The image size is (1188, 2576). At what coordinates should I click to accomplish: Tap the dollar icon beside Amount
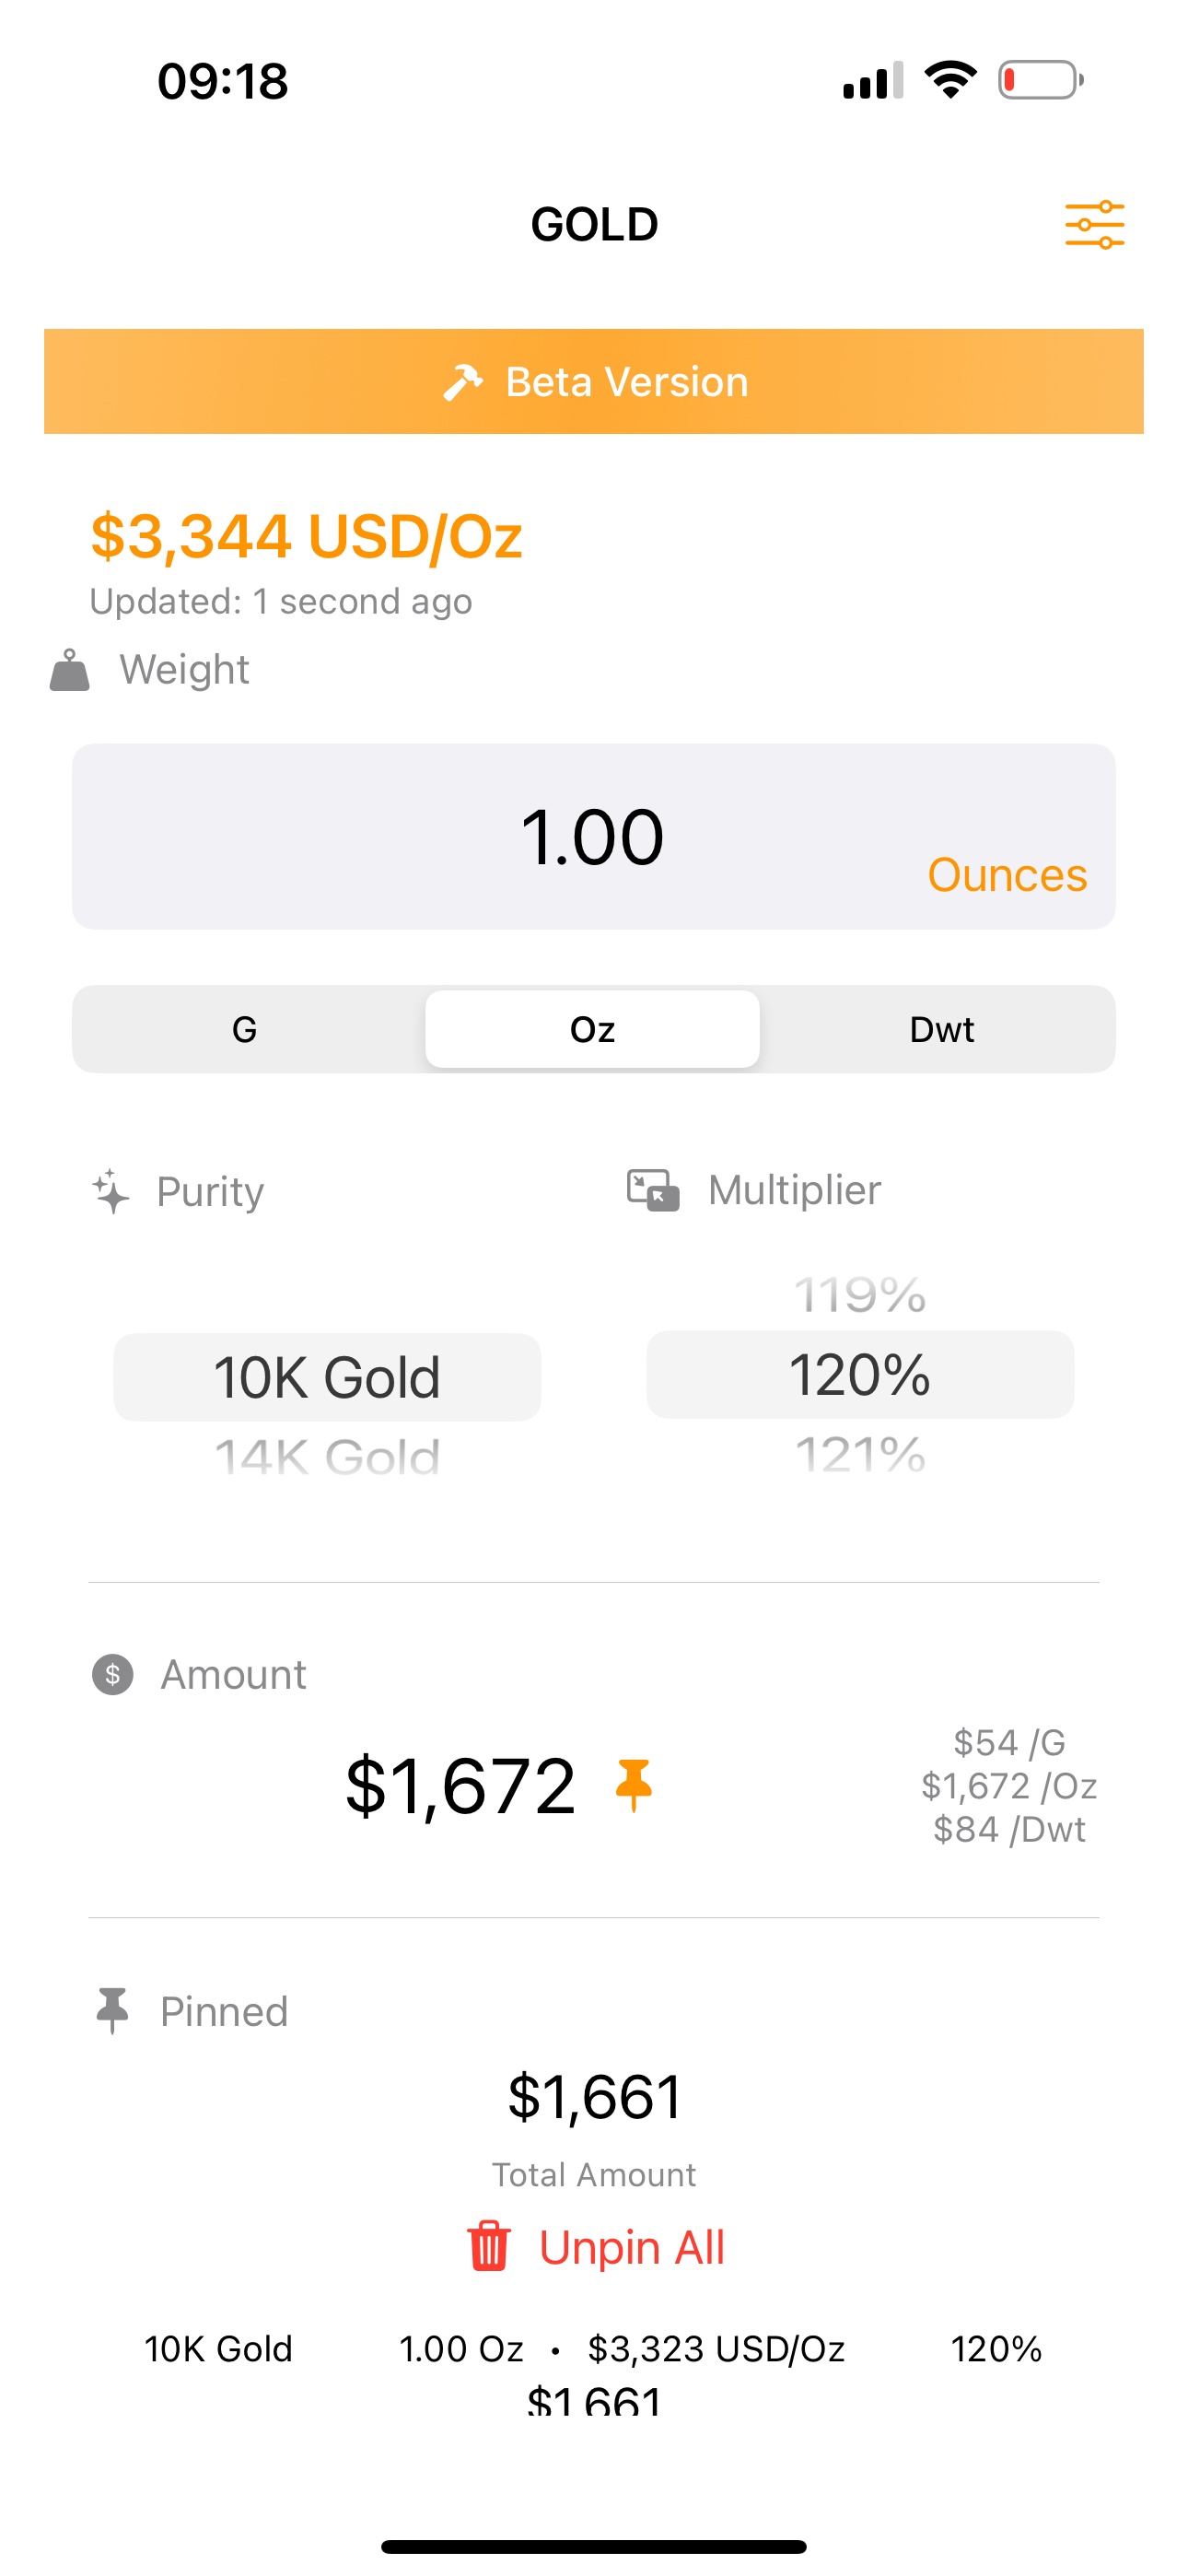pyautogui.click(x=113, y=1674)
